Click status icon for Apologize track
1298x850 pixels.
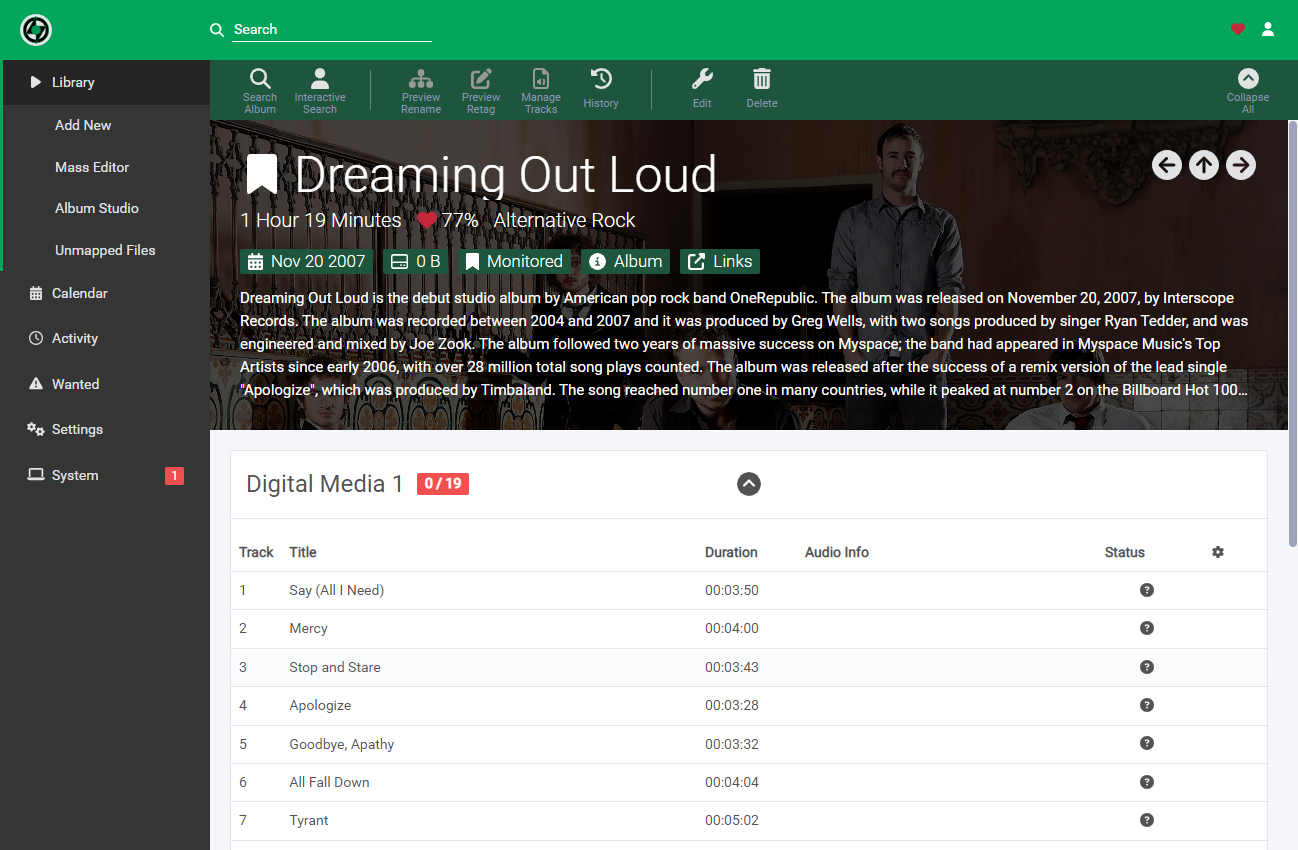[x=1147, y=705]
